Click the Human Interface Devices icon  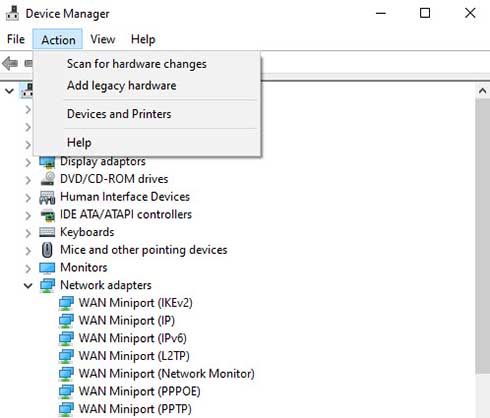coord(47,197)
